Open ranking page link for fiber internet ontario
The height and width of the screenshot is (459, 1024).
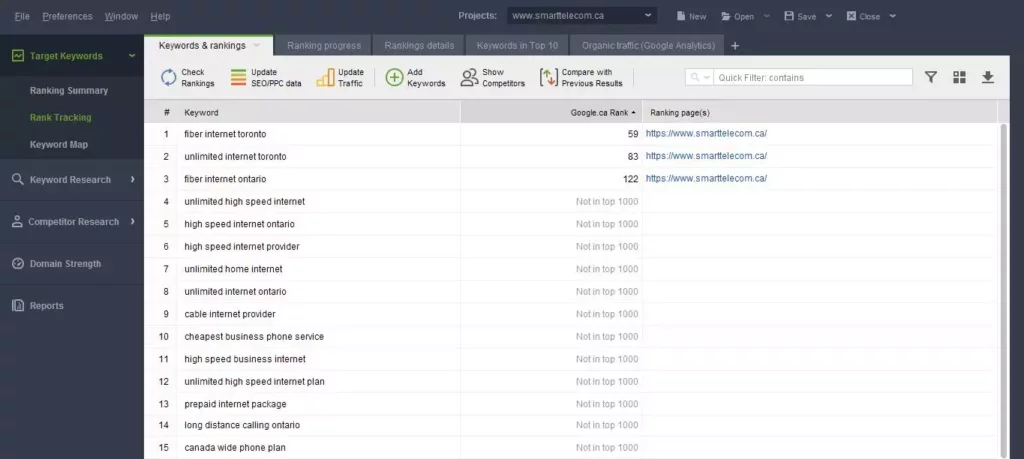706,178
